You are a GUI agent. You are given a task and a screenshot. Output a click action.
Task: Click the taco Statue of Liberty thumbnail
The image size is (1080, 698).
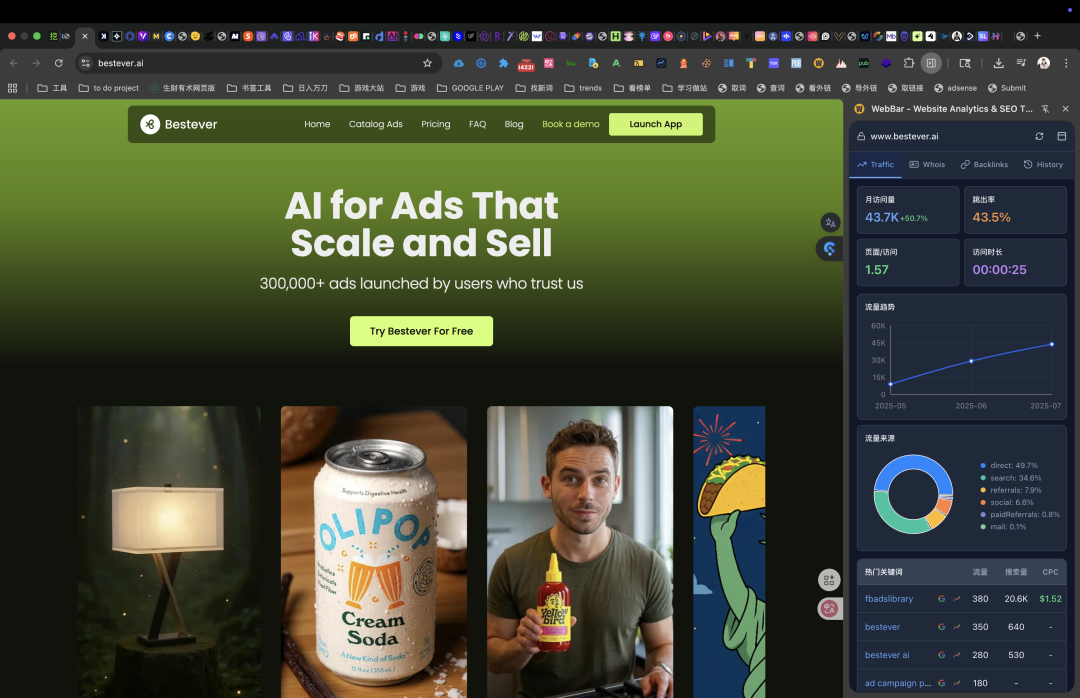click(729, 551)
